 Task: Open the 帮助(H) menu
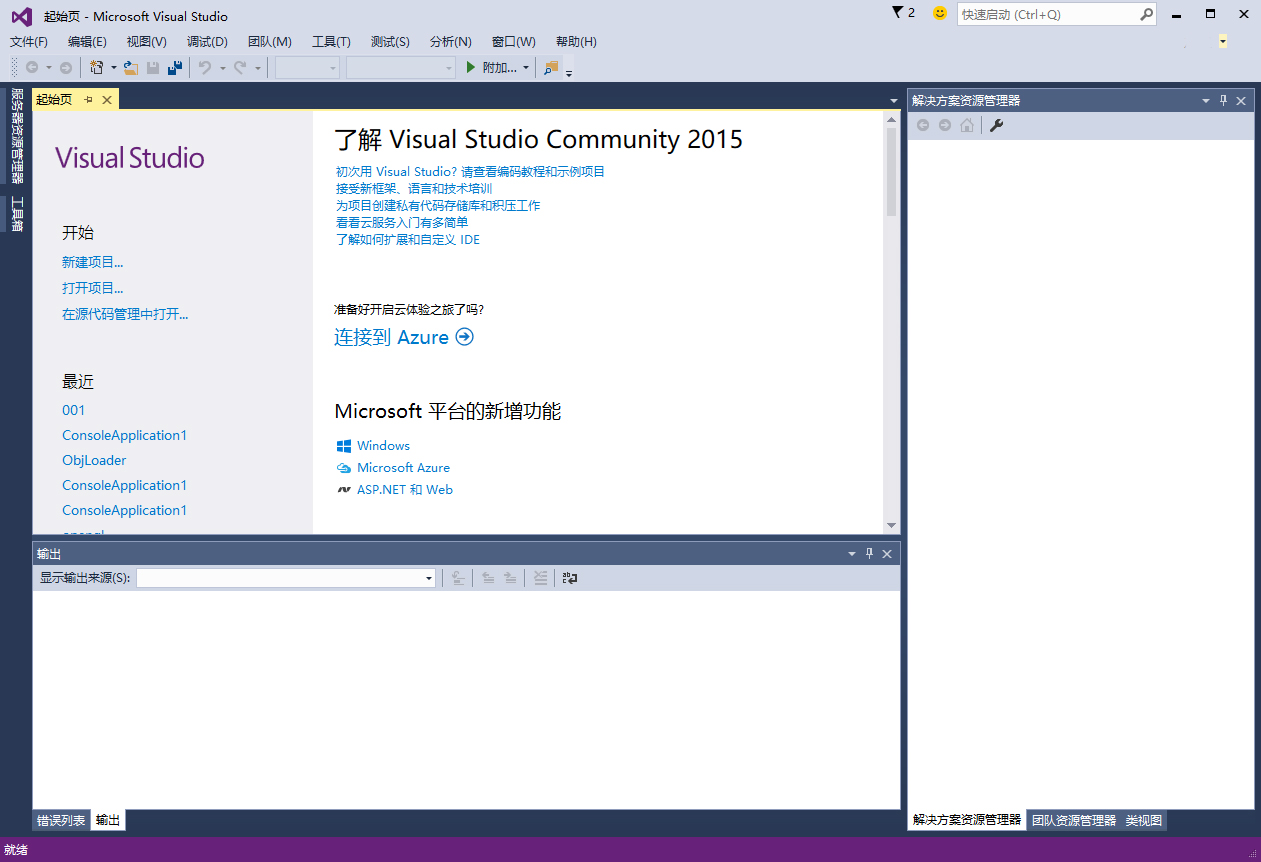pyautogui.click(x=576, y=41)
